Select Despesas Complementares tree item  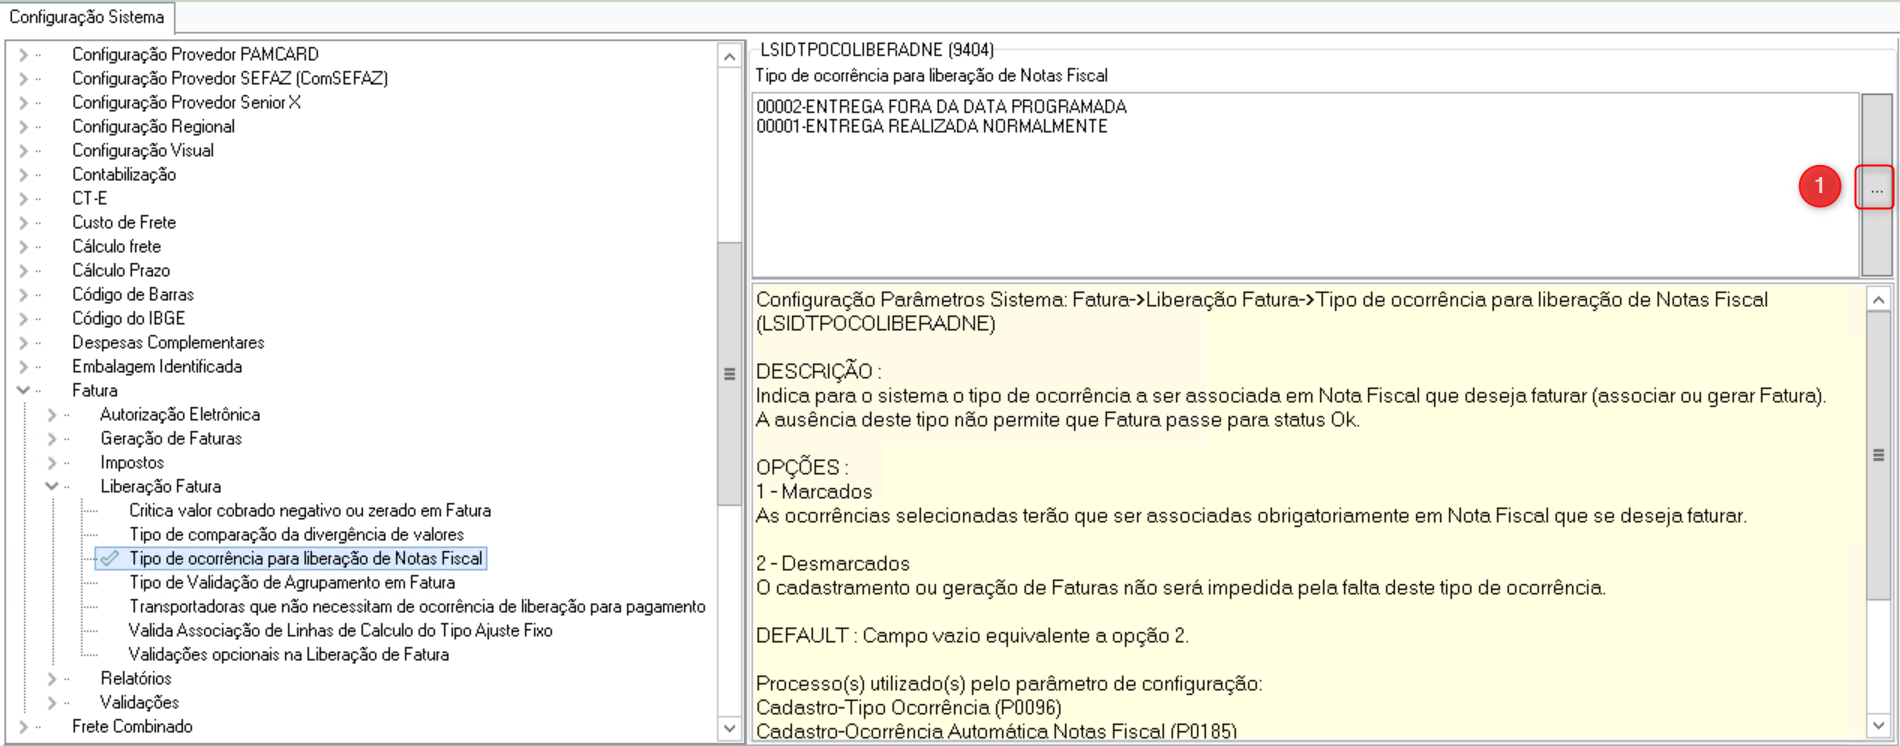168,342
